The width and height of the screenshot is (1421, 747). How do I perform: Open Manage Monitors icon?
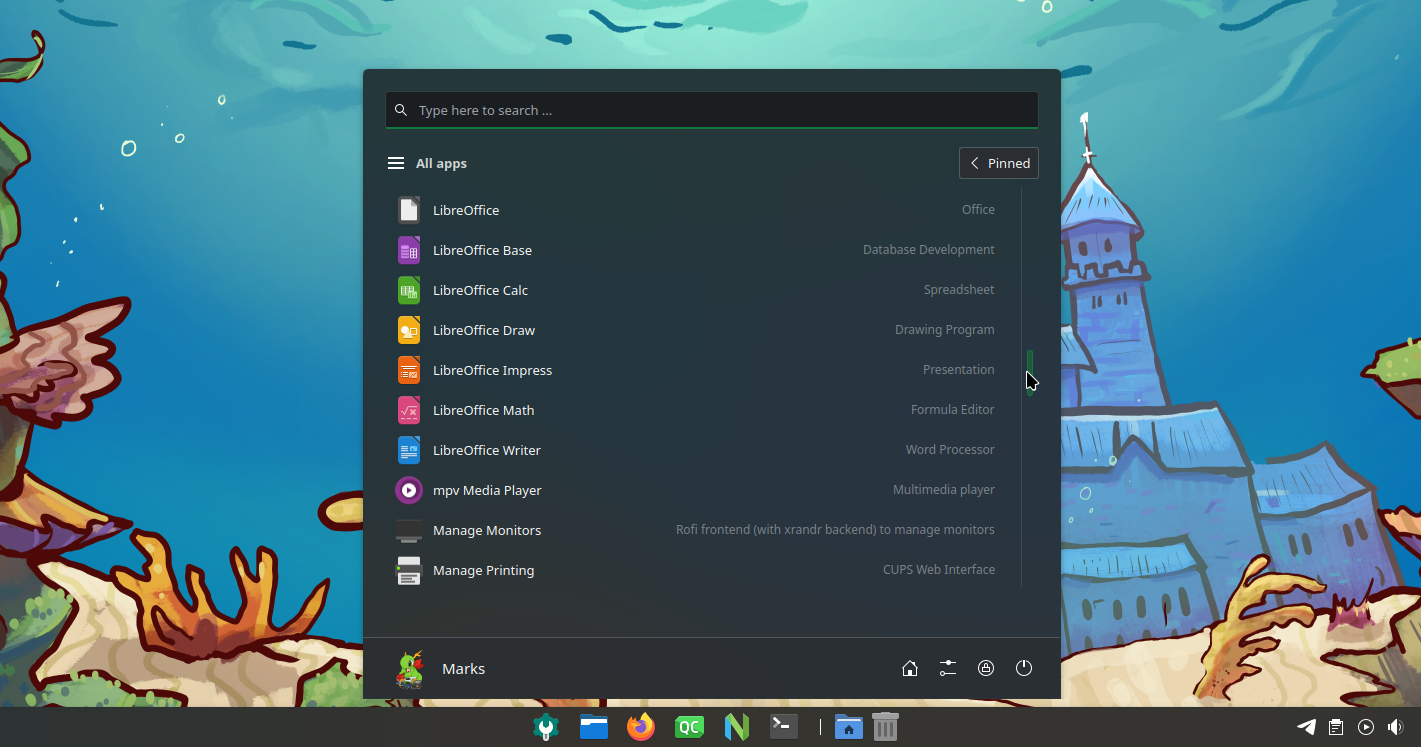(x=408, y=530)
